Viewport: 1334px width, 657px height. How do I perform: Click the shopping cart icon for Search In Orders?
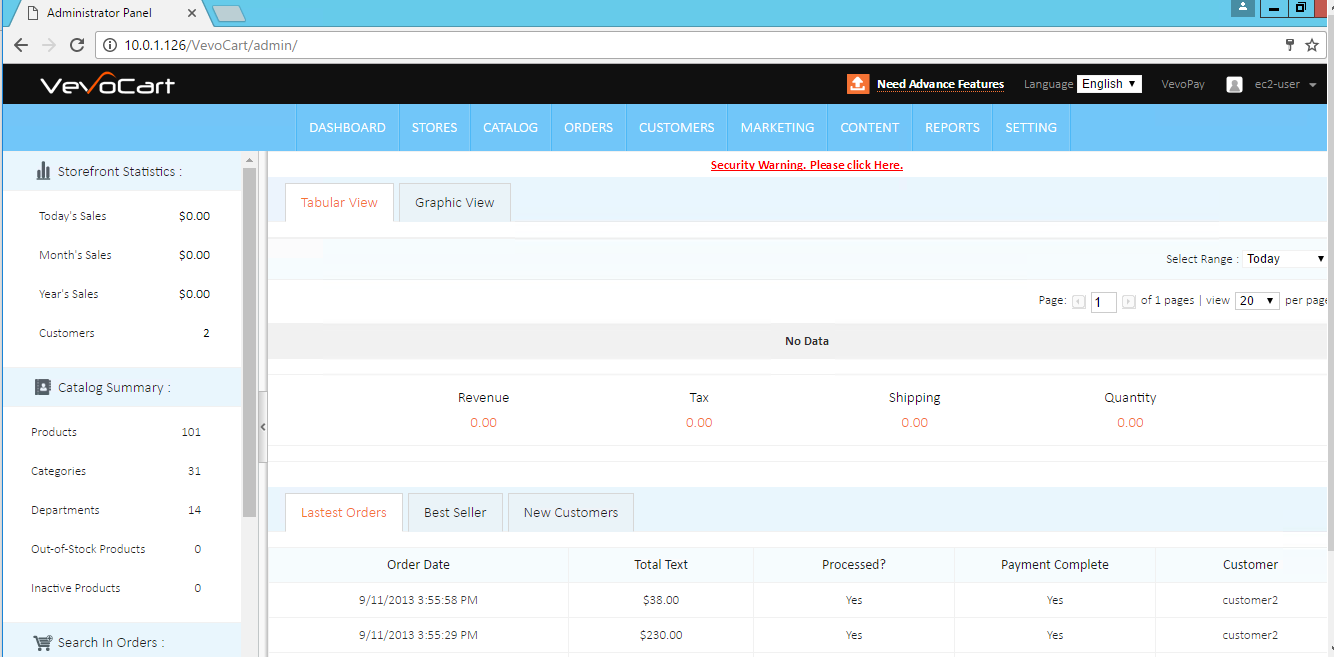(42, 642)
